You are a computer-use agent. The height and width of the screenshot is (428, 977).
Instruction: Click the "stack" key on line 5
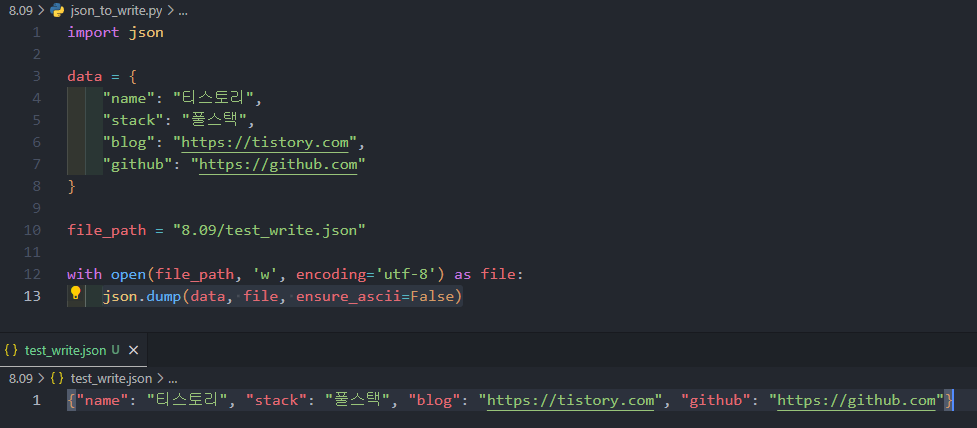click(x=133, y=120)
